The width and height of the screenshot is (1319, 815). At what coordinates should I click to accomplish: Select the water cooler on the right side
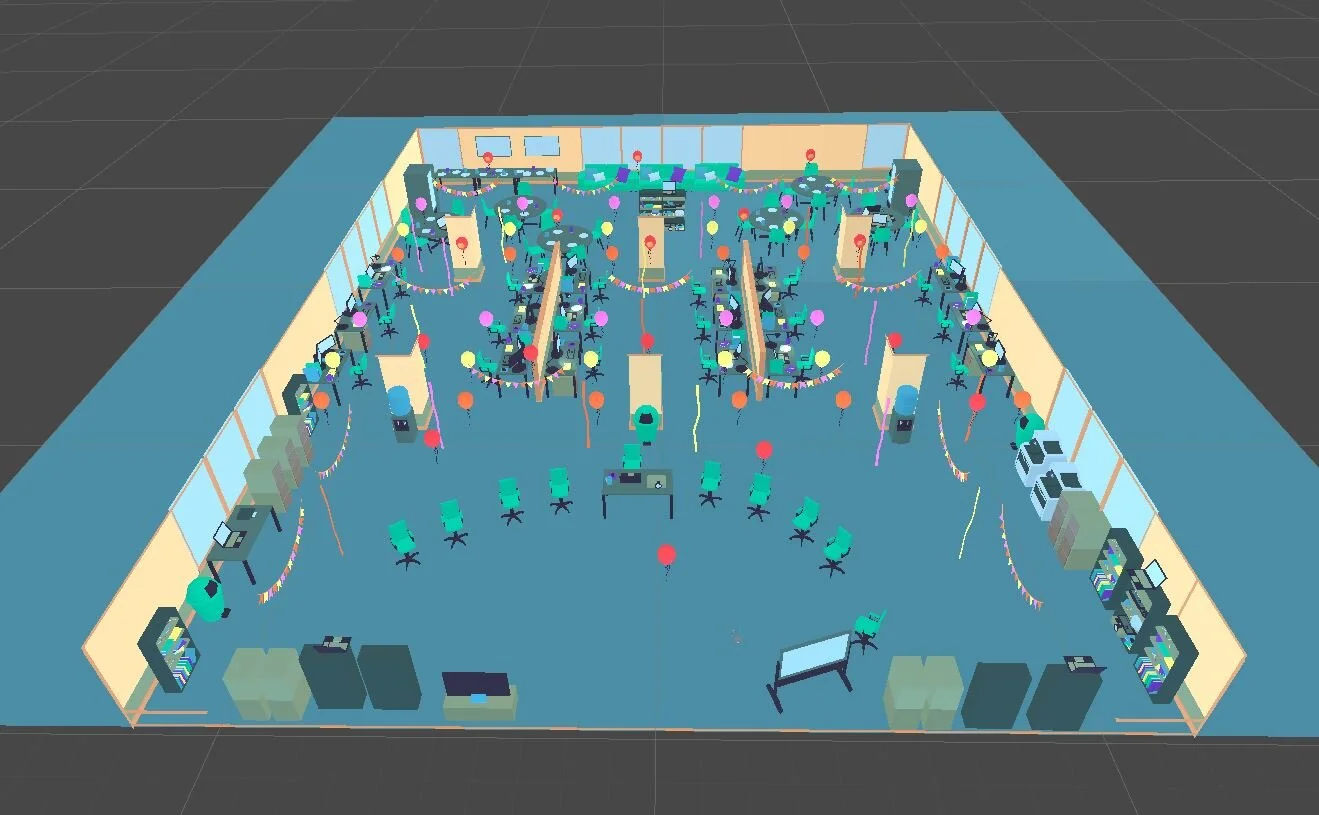pos(904,412)
